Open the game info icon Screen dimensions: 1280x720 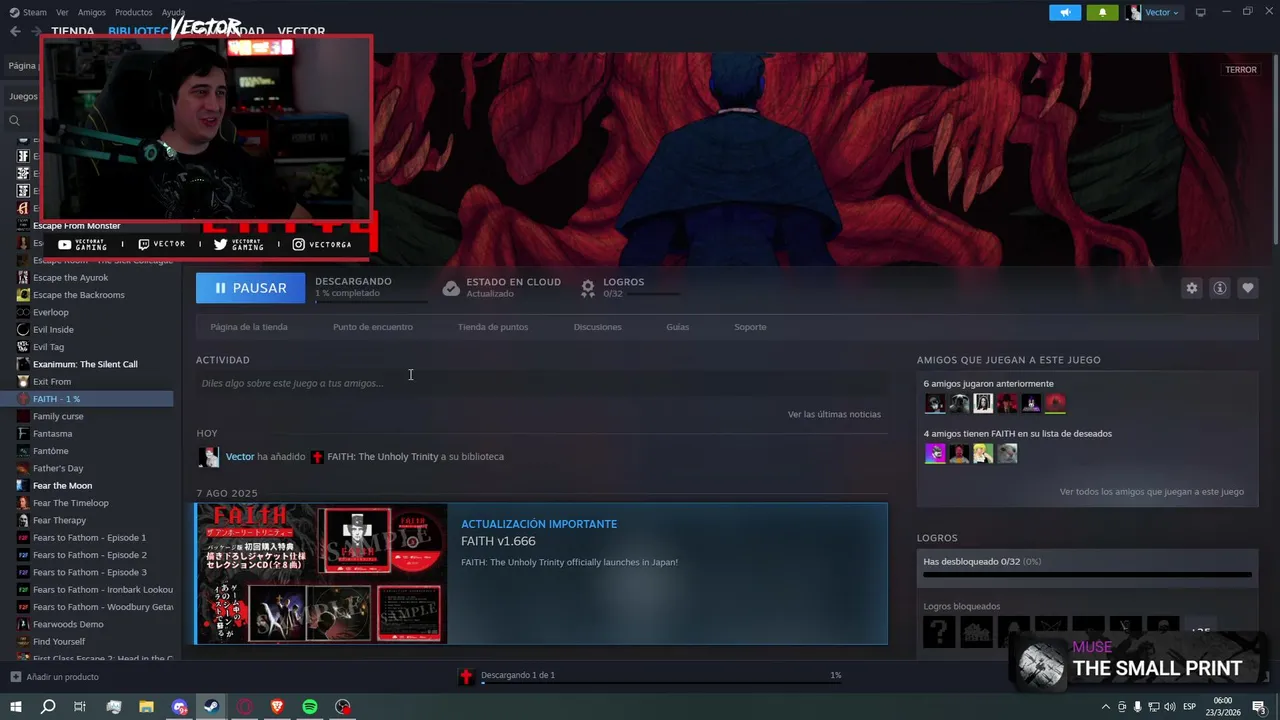[1219, 288]
